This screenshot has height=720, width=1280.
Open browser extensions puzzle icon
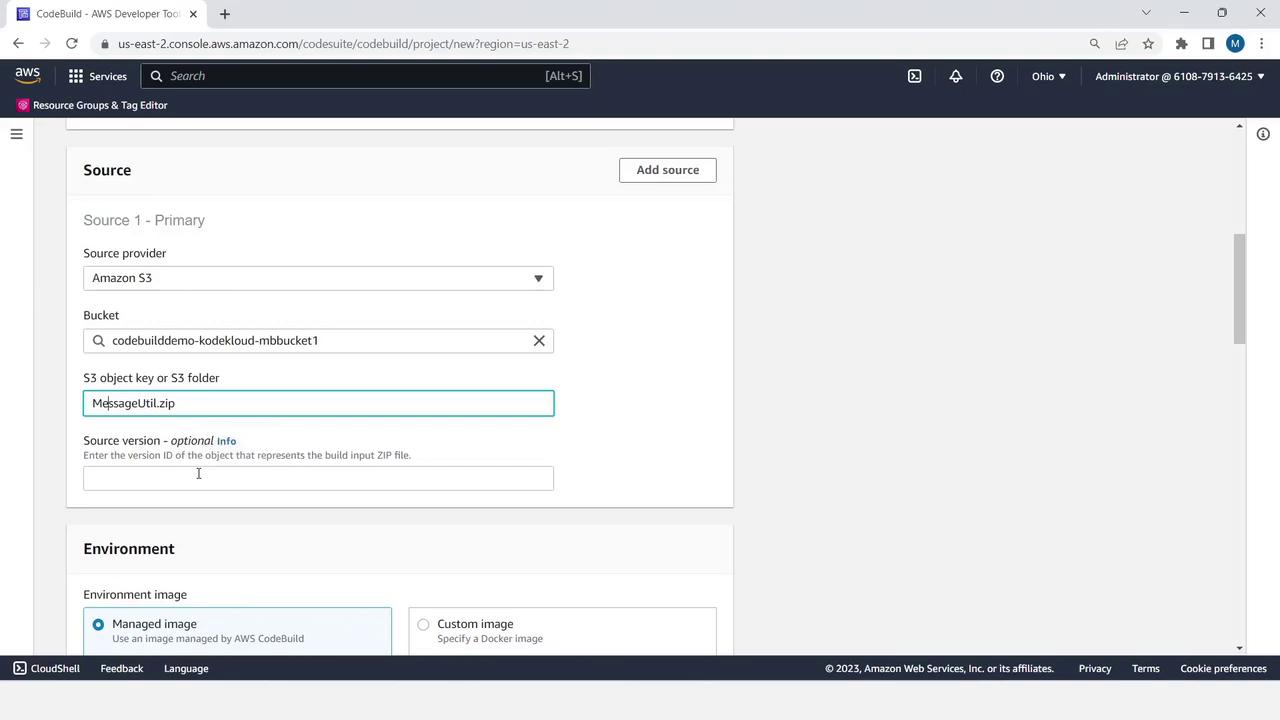pyautogui.click(x=1181, y=44)
